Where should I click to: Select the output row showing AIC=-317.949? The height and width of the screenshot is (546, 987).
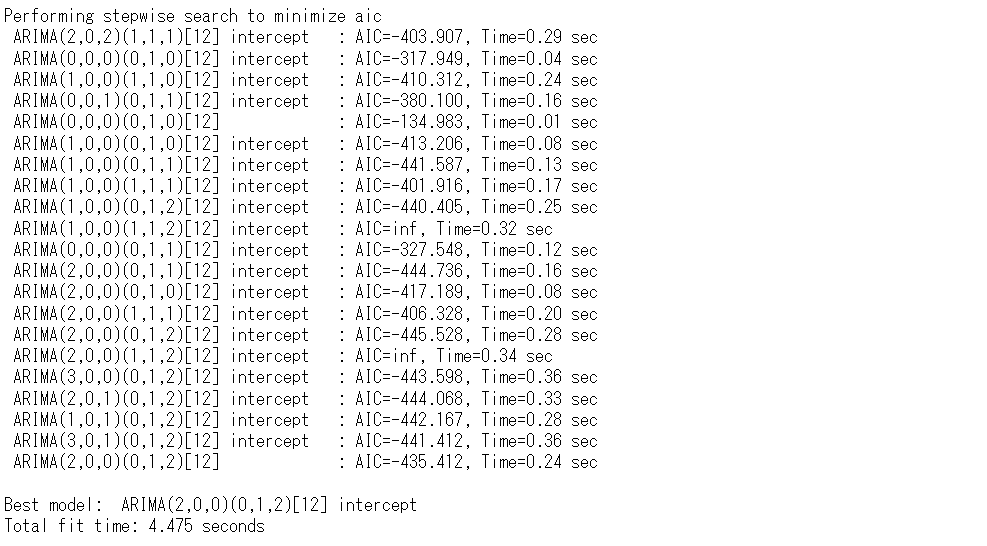[305, 58]
